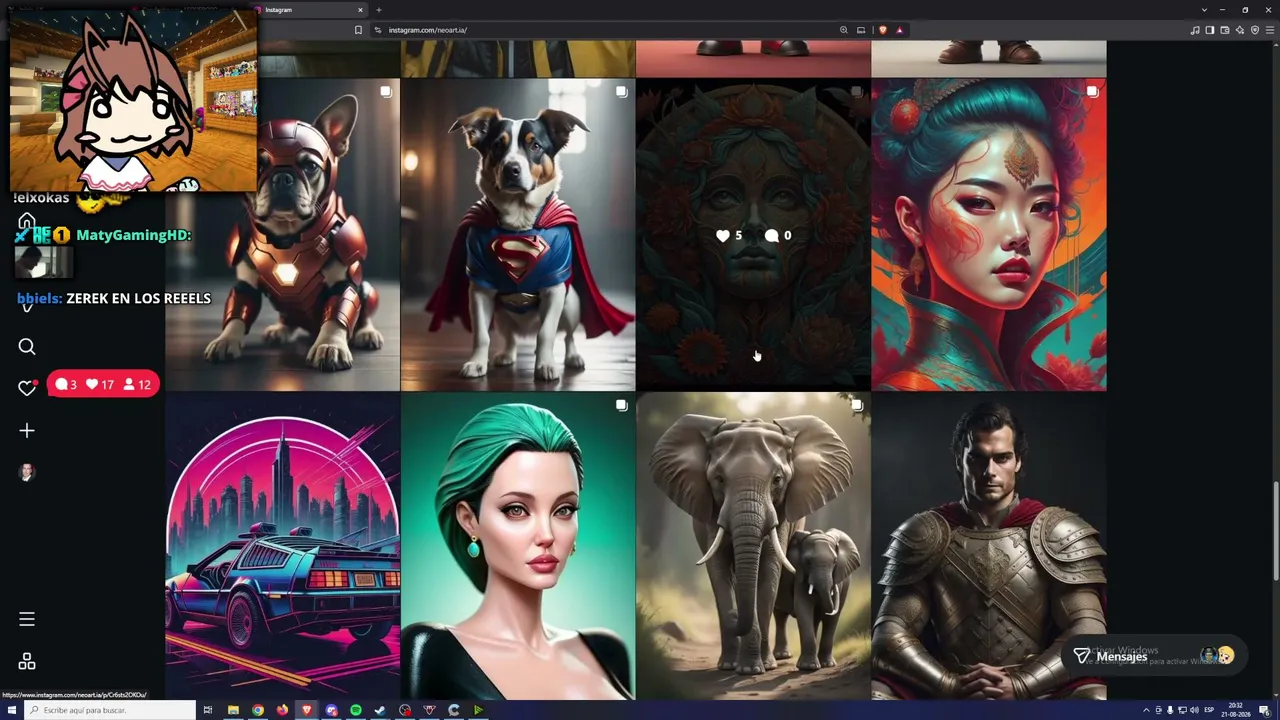1280x720 pixels.
Task: Click the Brave Rewards triangle icon
Action: pos(899,30)
